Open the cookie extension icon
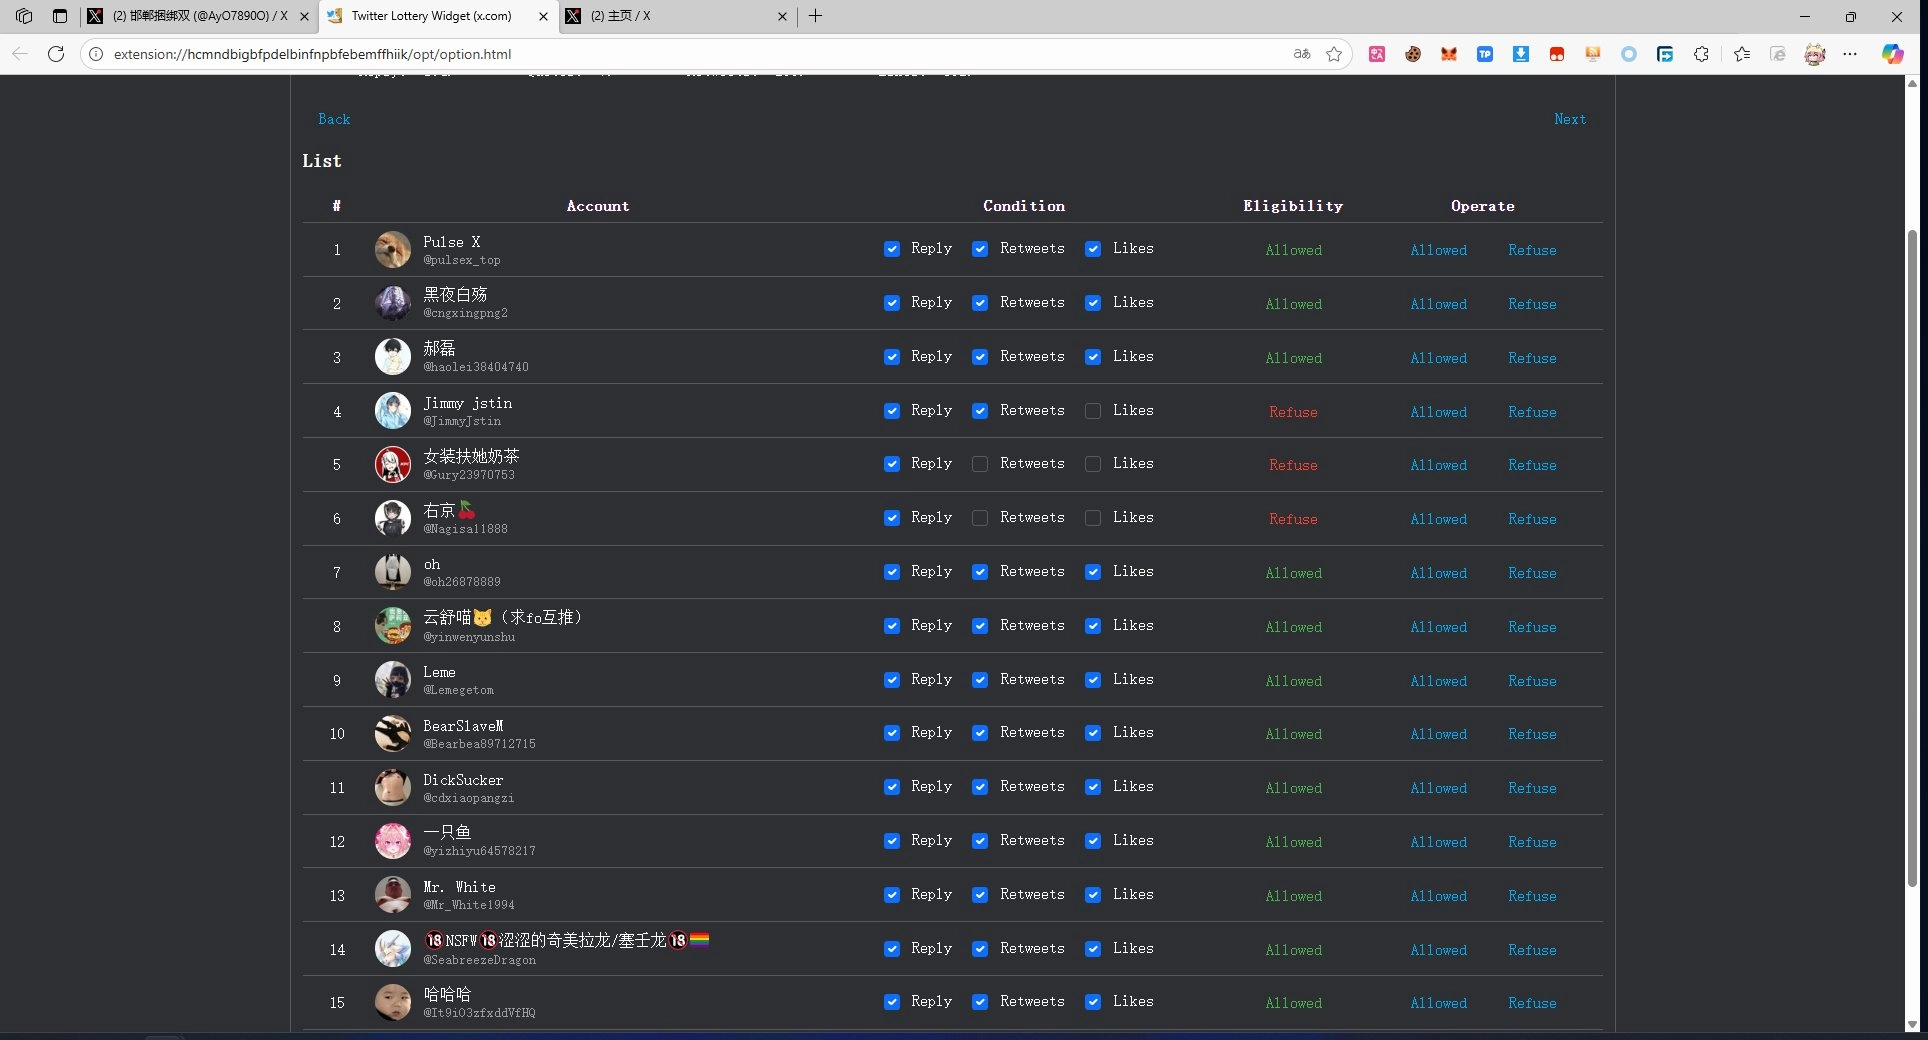This screenshot has height=1040, width=1928. pos(1412,54)
